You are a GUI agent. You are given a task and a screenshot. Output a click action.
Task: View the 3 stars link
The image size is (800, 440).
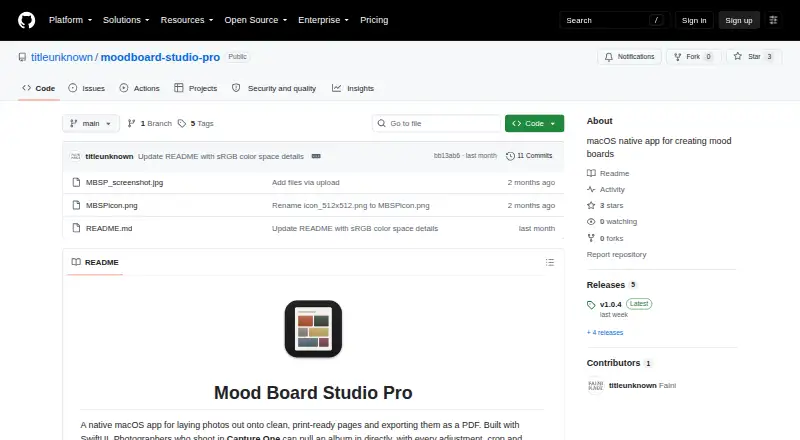(x=605, y=205)
